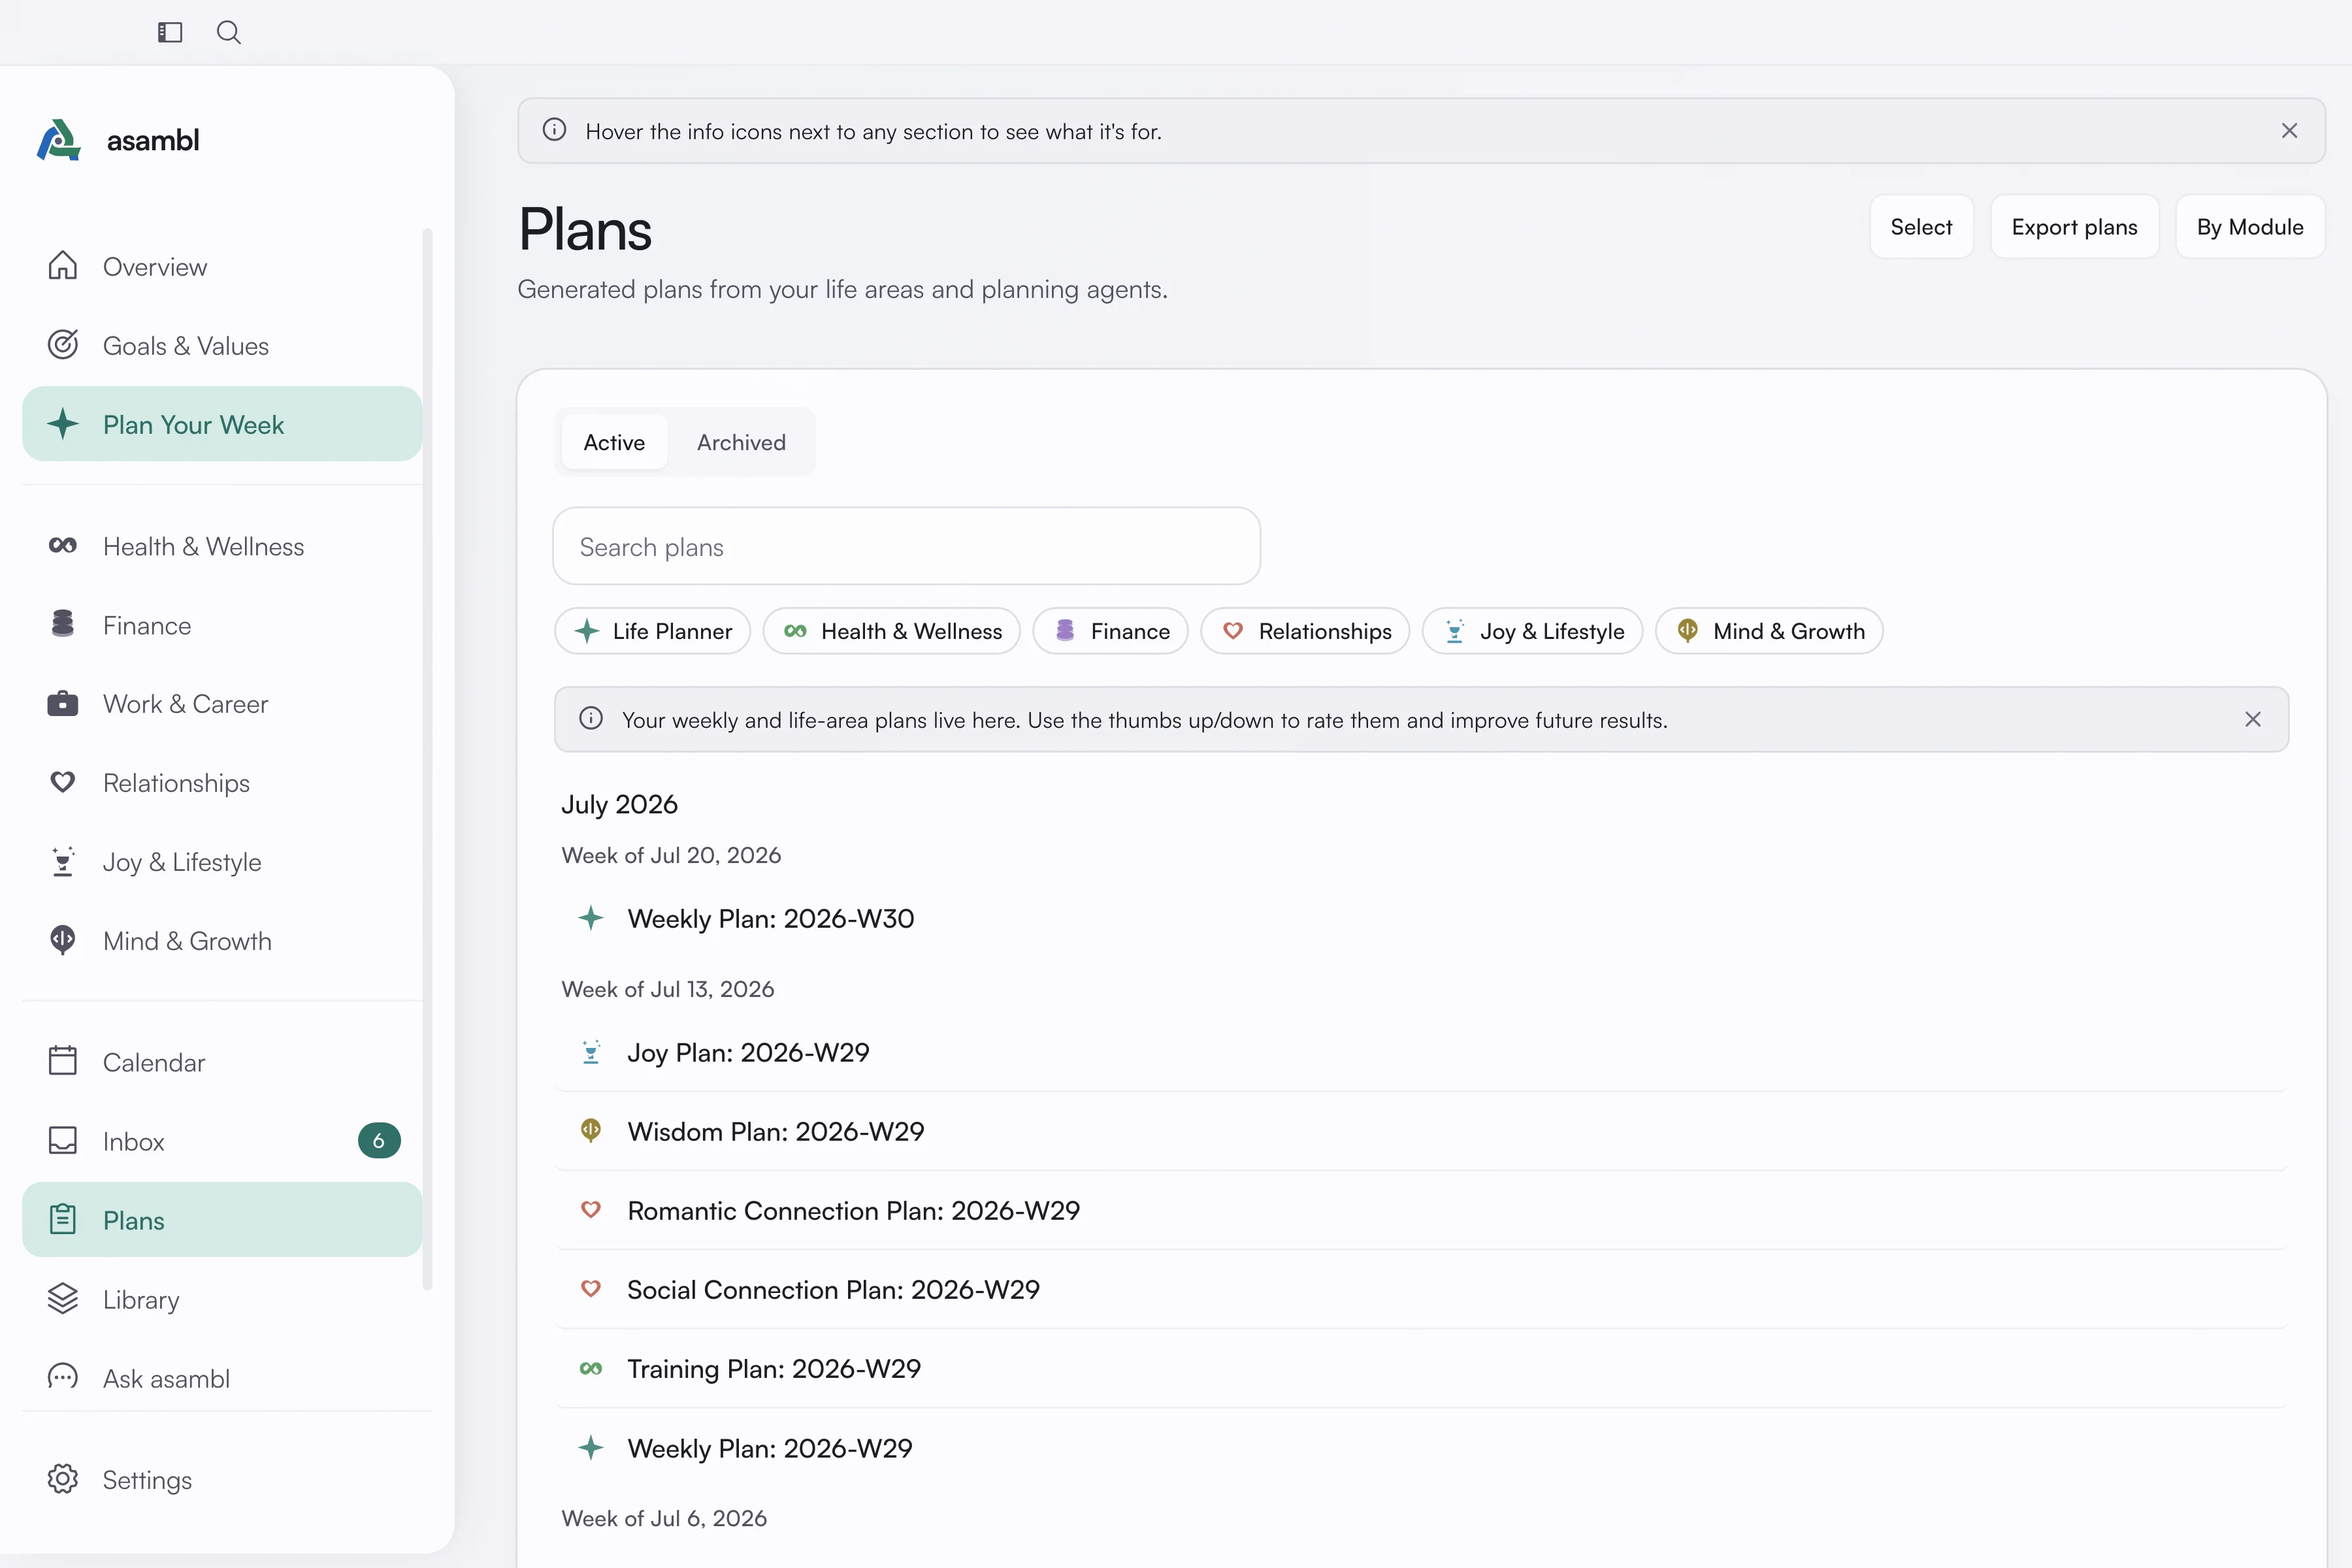
Task: Toggle the Health & Wellness filter chip
Action: (x=891, y=631)
